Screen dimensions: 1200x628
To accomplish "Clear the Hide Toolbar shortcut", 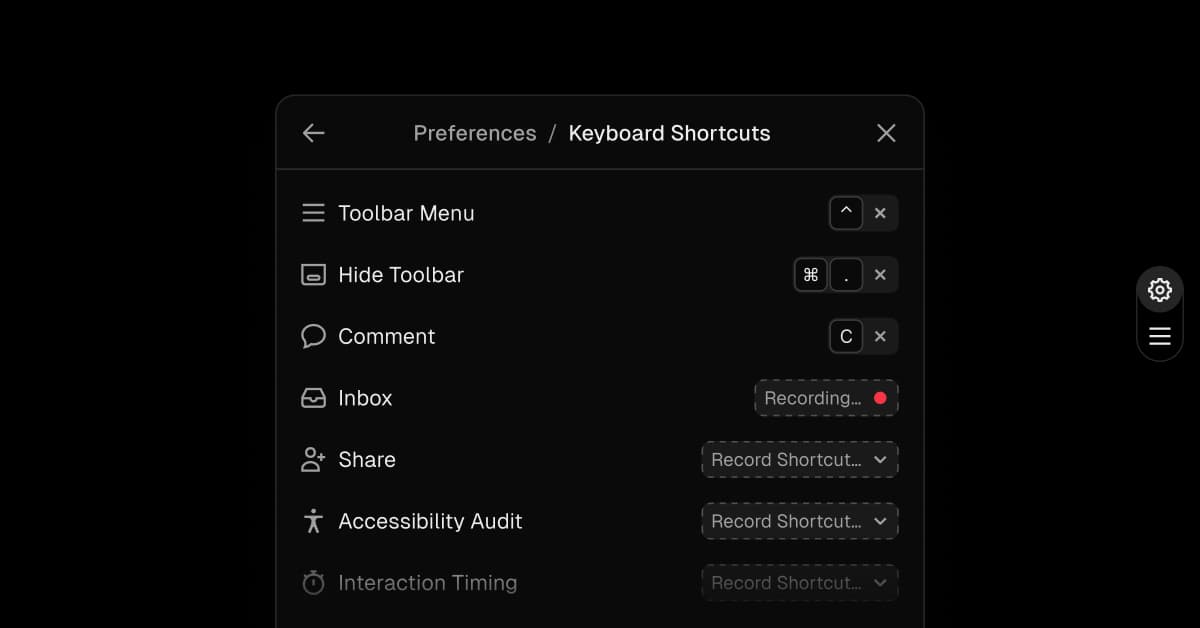I will tap(880, 275).
